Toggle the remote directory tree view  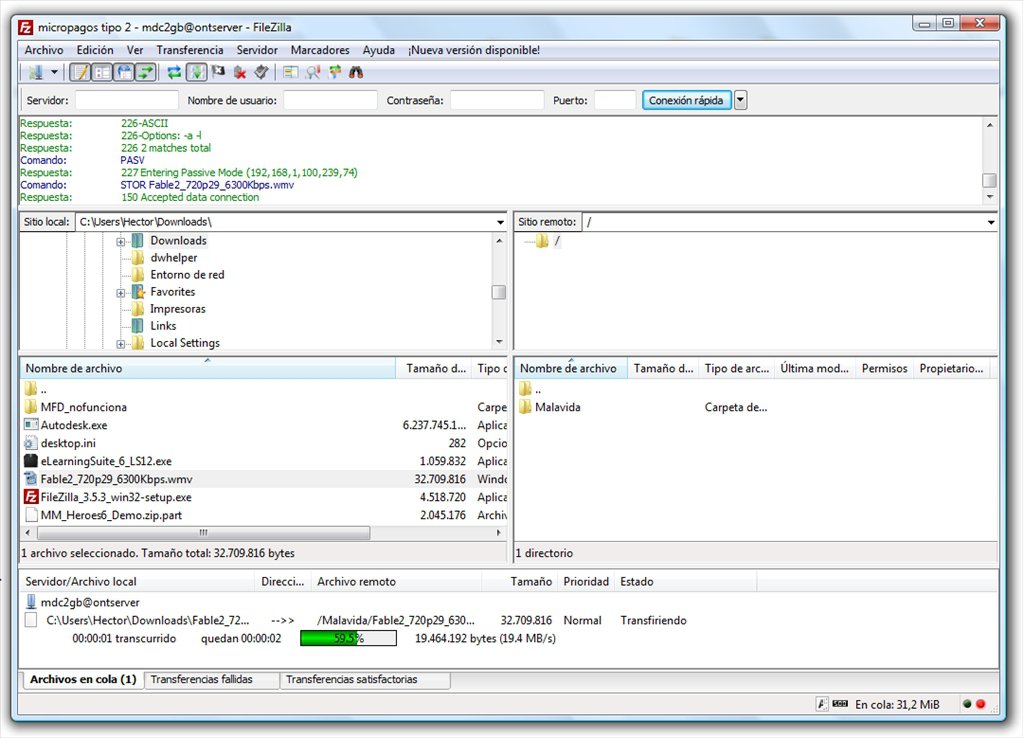[122, 72]
